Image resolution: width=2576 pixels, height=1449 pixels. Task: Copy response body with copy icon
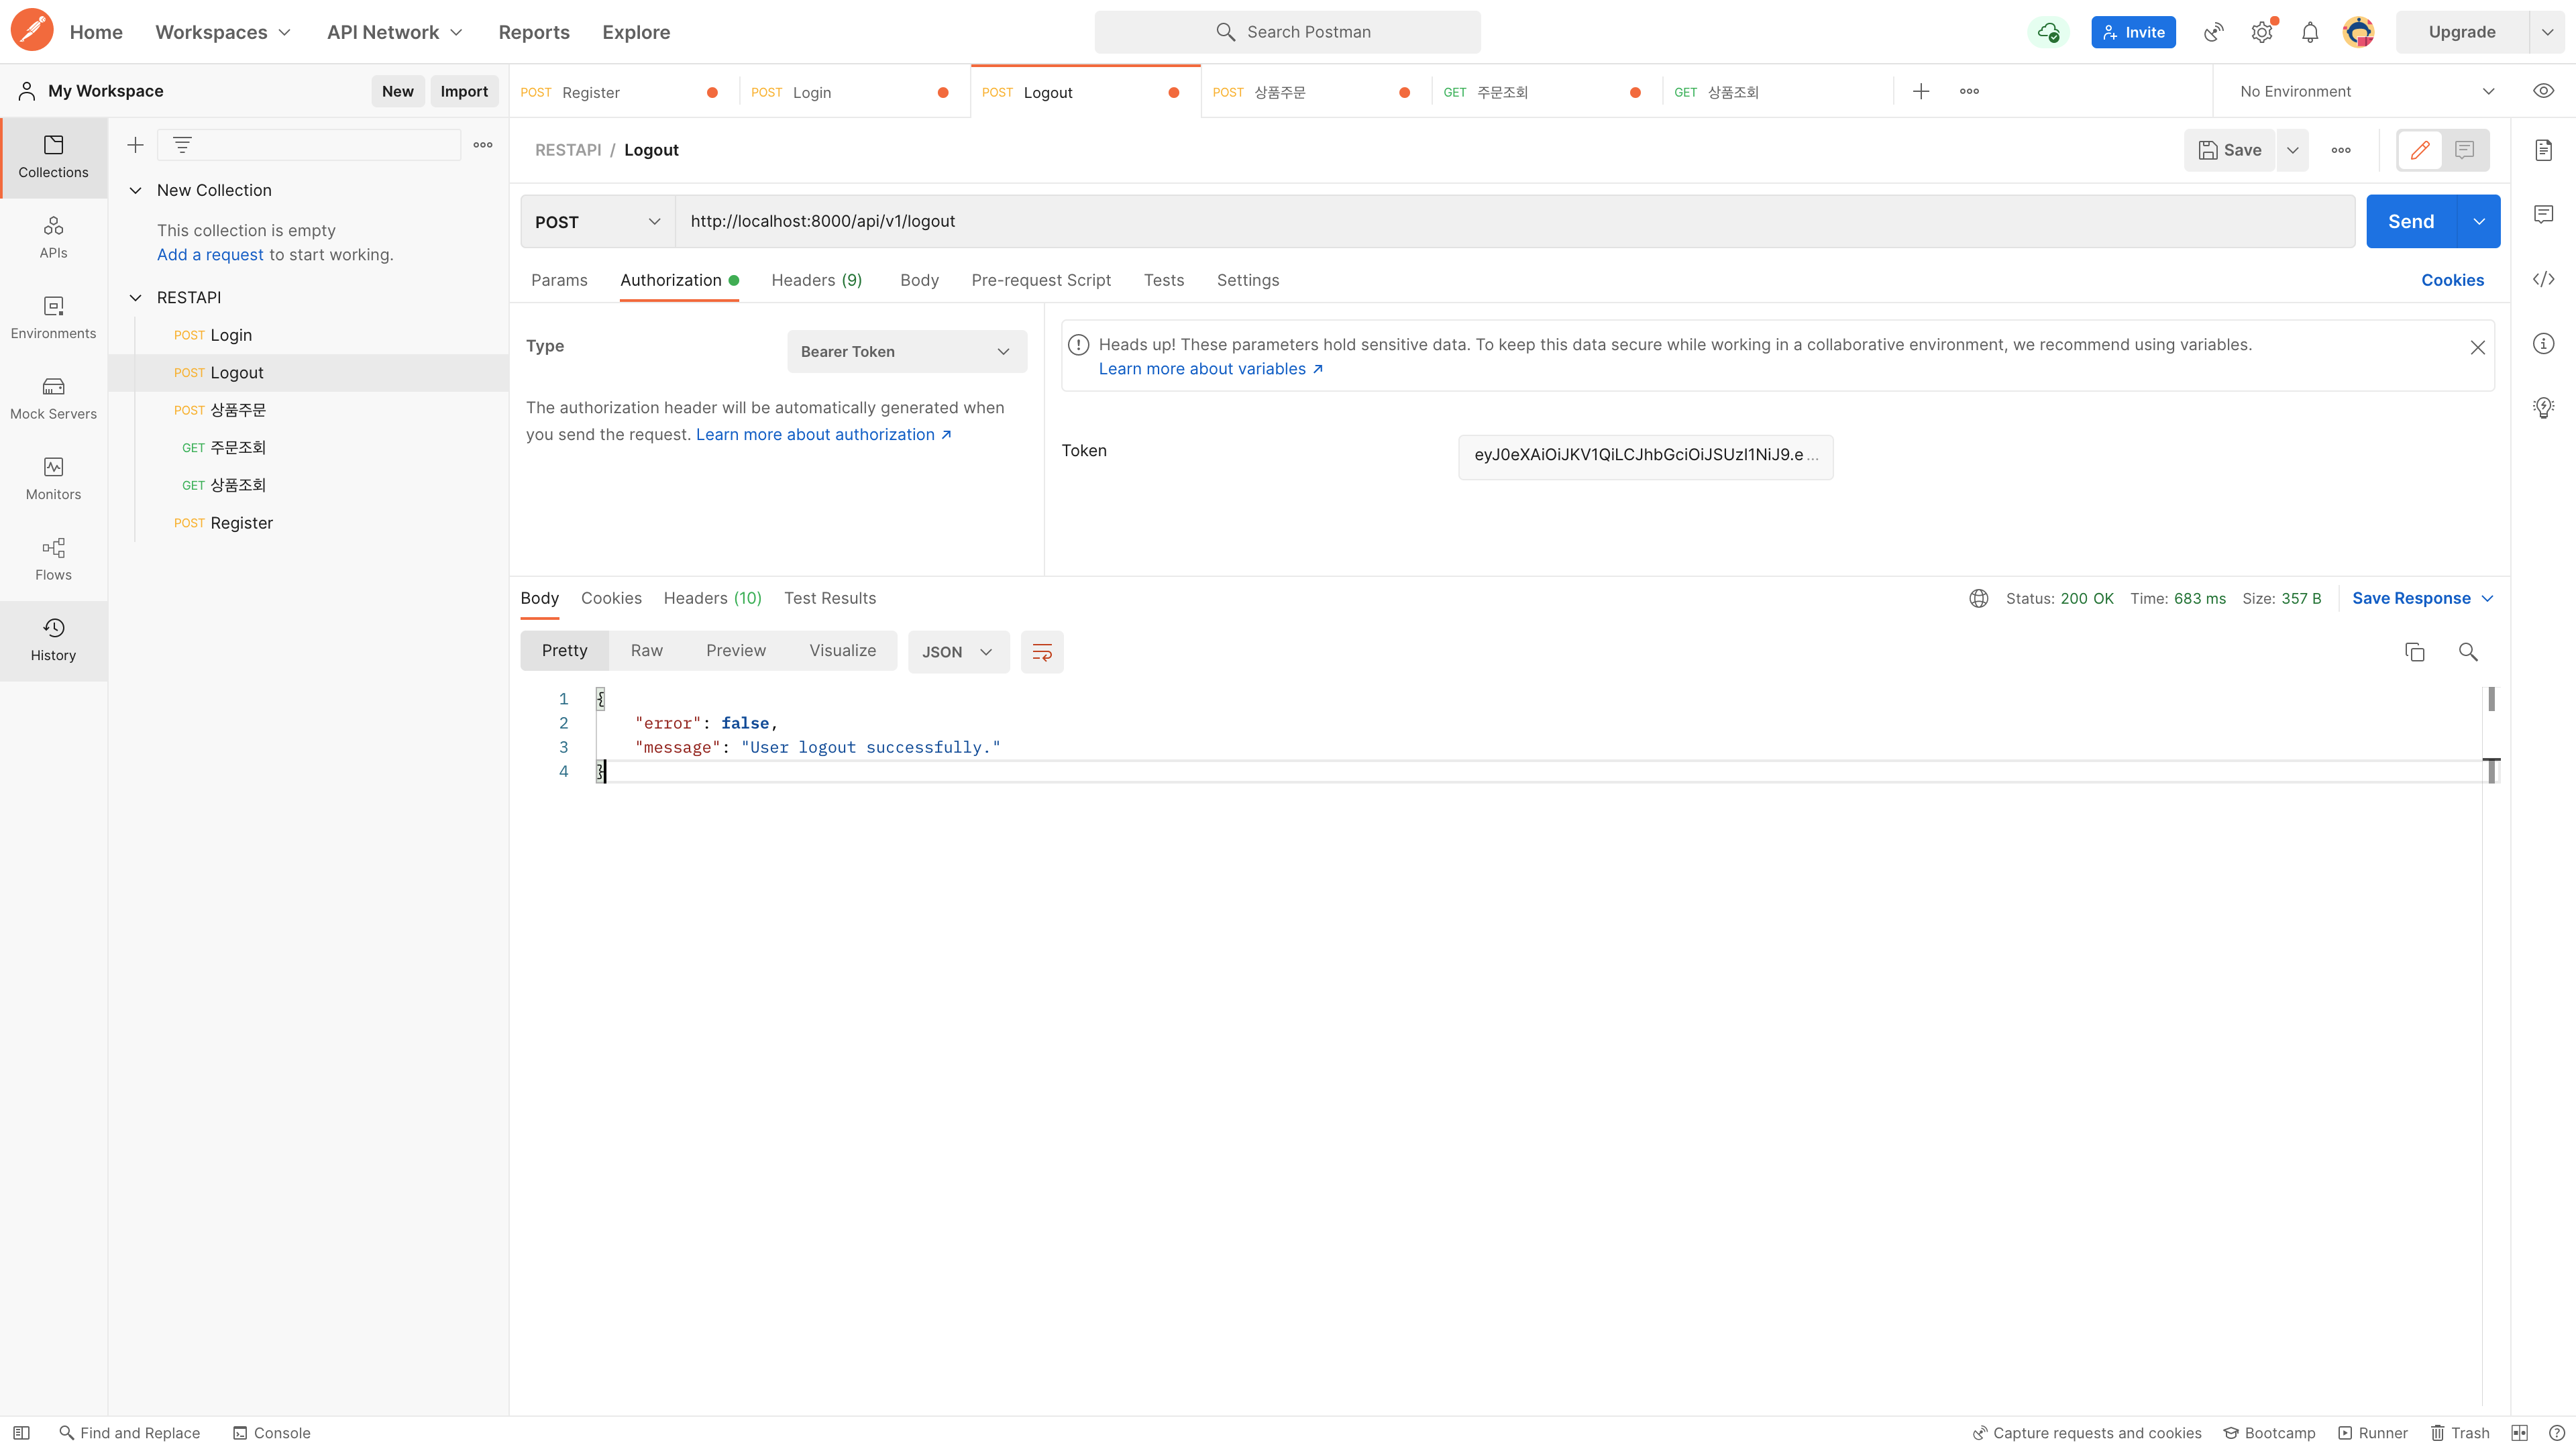coord(2414,652)
